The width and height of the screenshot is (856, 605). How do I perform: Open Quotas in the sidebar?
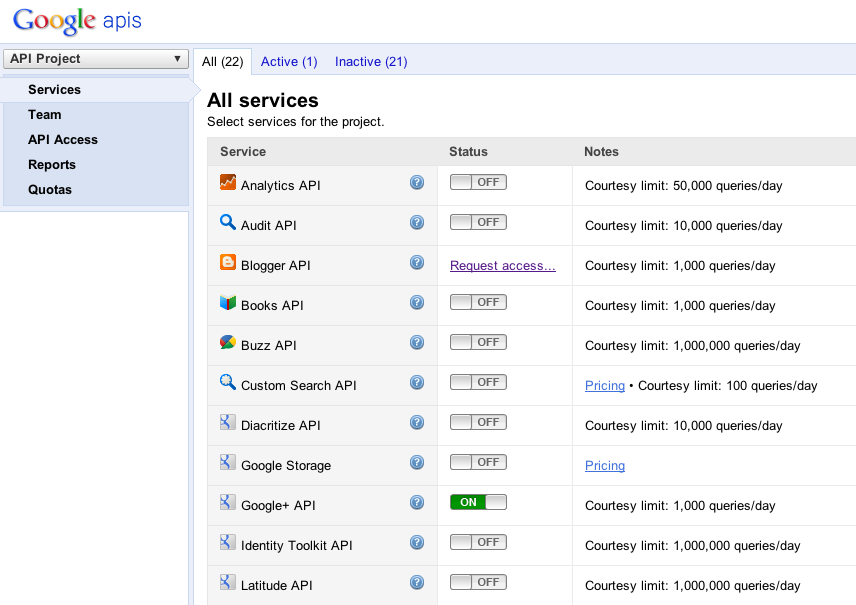50,190
